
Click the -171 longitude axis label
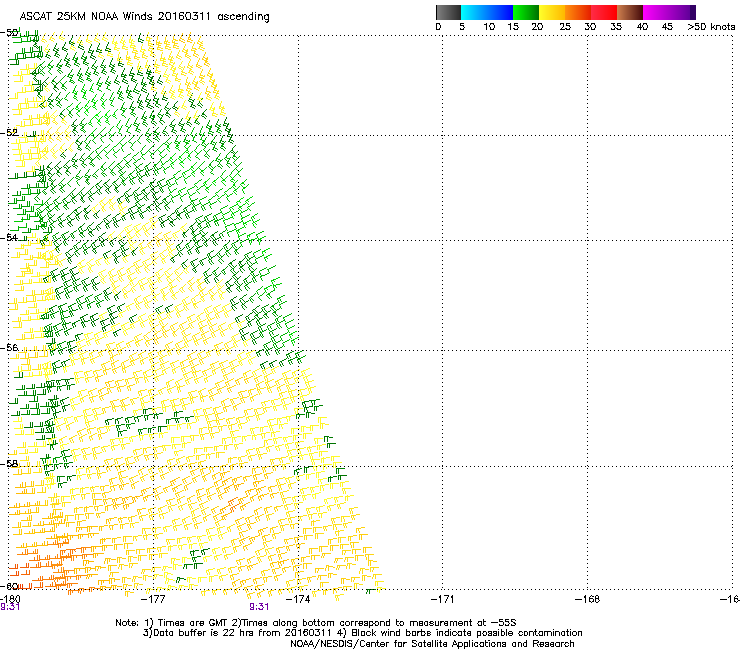(442, 599)
